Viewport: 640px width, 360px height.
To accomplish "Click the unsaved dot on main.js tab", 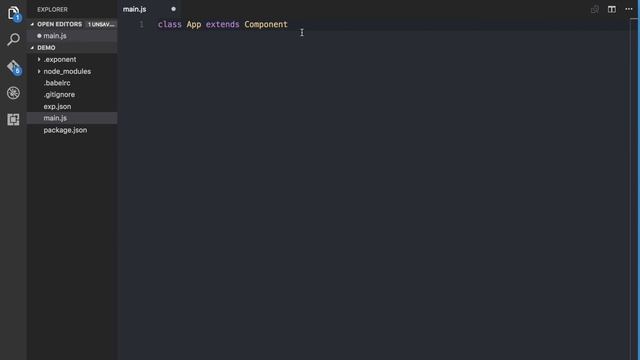I will point(173,9).
